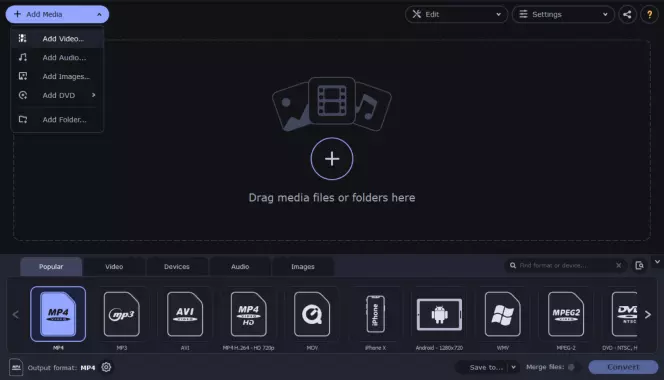Switch to the Popular tab
The width and height of the screenshot is (664, 380).
51,266
